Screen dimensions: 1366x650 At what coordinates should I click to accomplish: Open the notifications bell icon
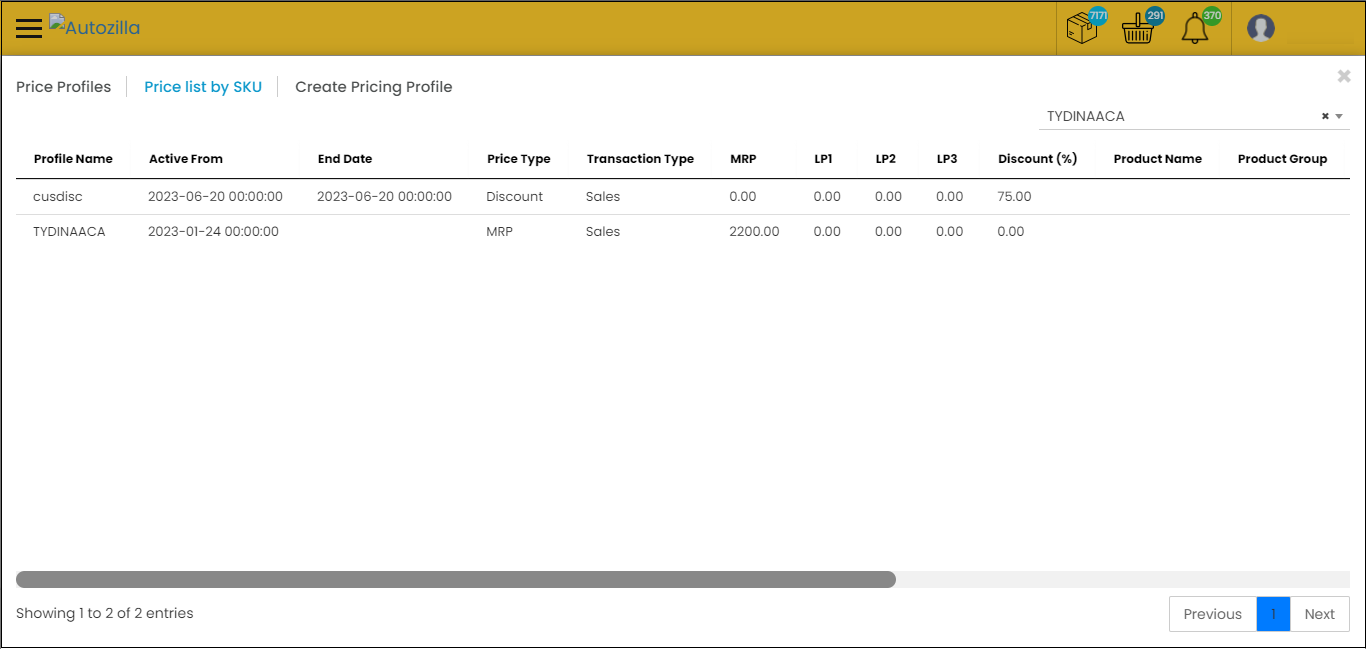click(1195, 28)
